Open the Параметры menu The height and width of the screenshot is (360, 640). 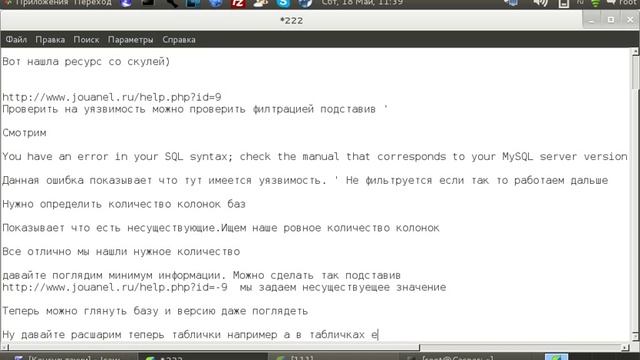(130, 40)
